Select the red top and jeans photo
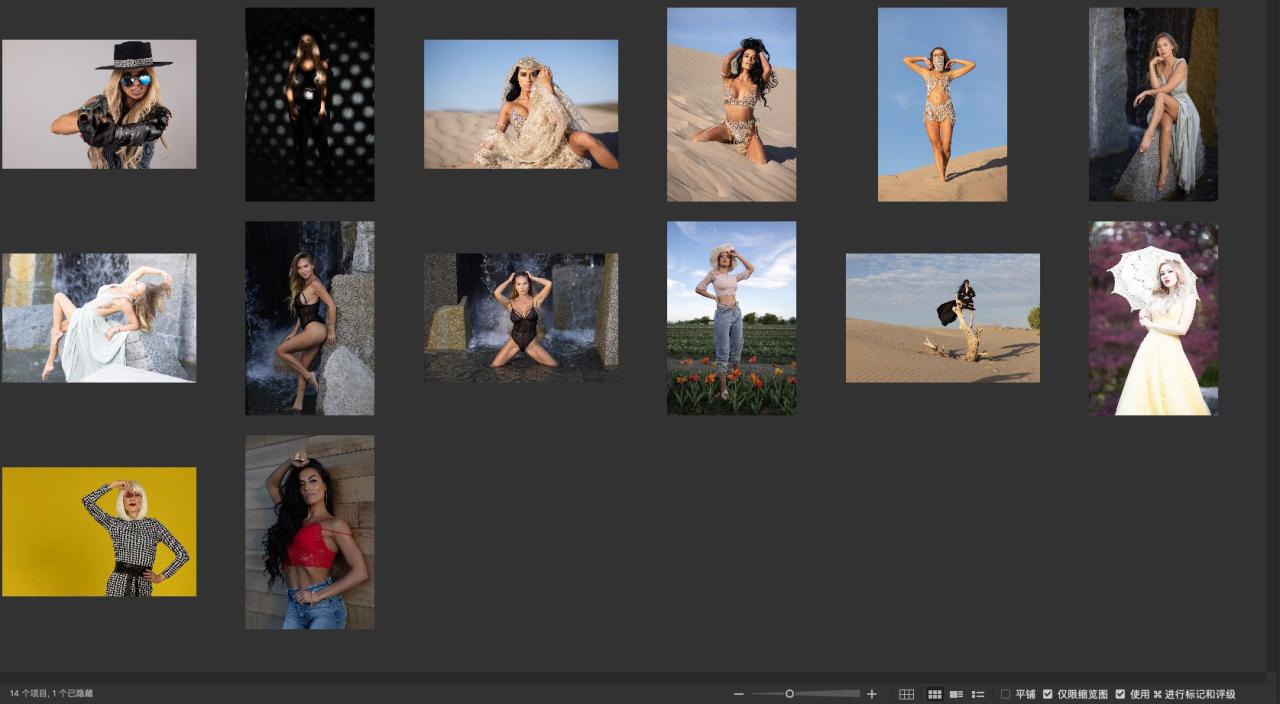 [x=310, y=532]
